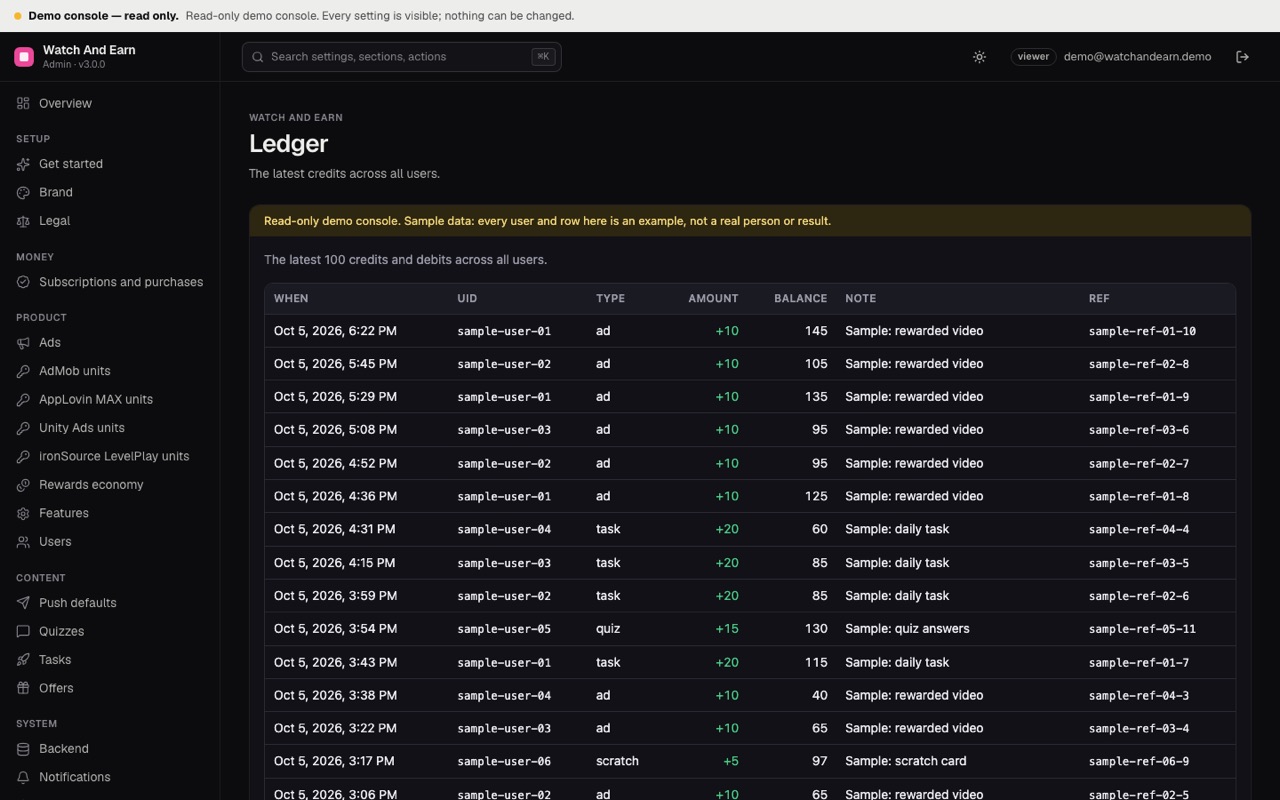
Task: Click the viewer role badge
Action: [1033, 57]
